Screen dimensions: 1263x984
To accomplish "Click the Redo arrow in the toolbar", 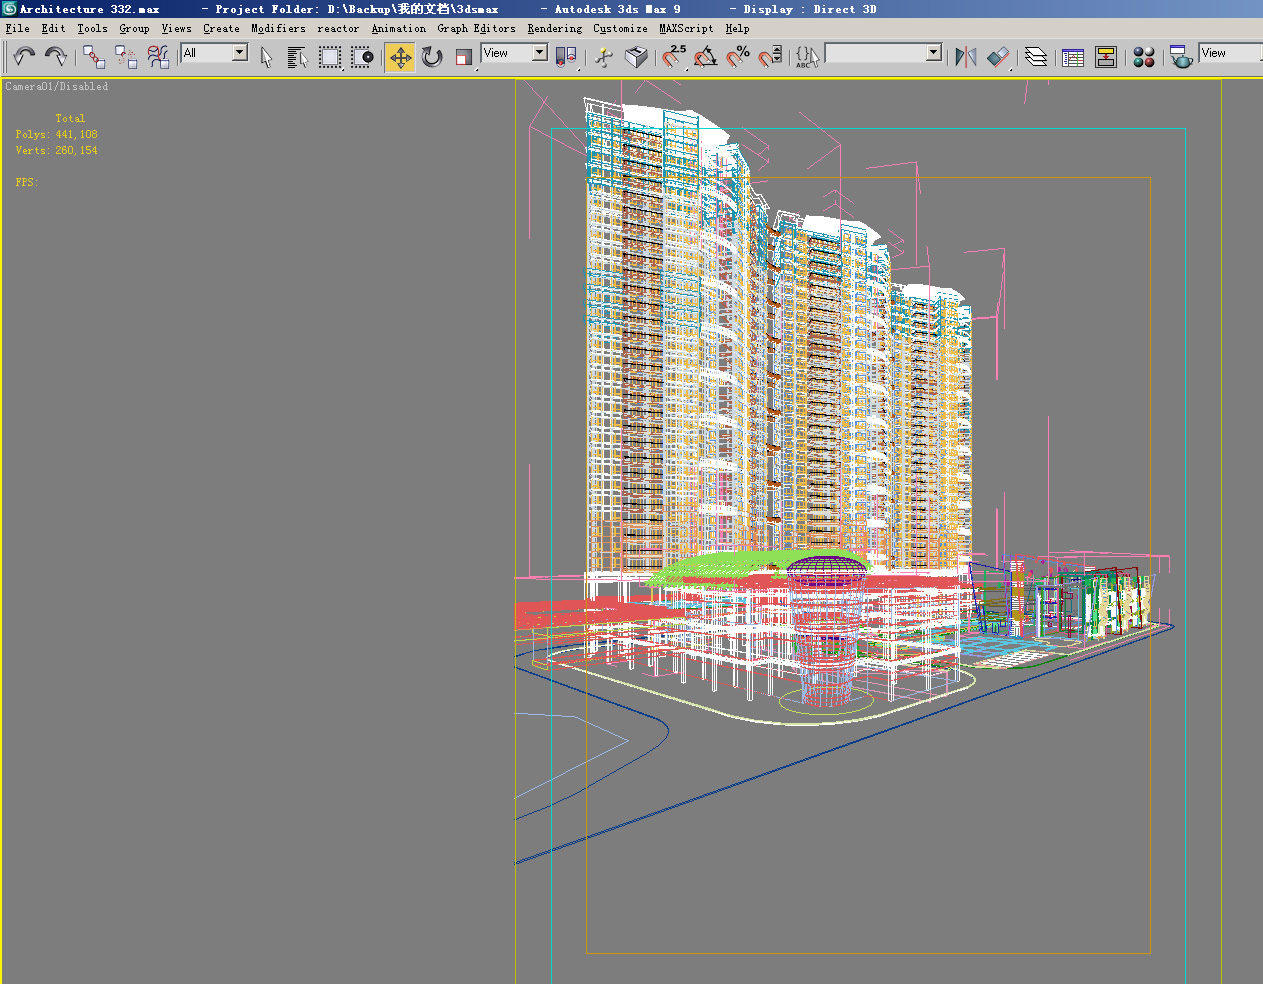I will click(x=56, y=56).
